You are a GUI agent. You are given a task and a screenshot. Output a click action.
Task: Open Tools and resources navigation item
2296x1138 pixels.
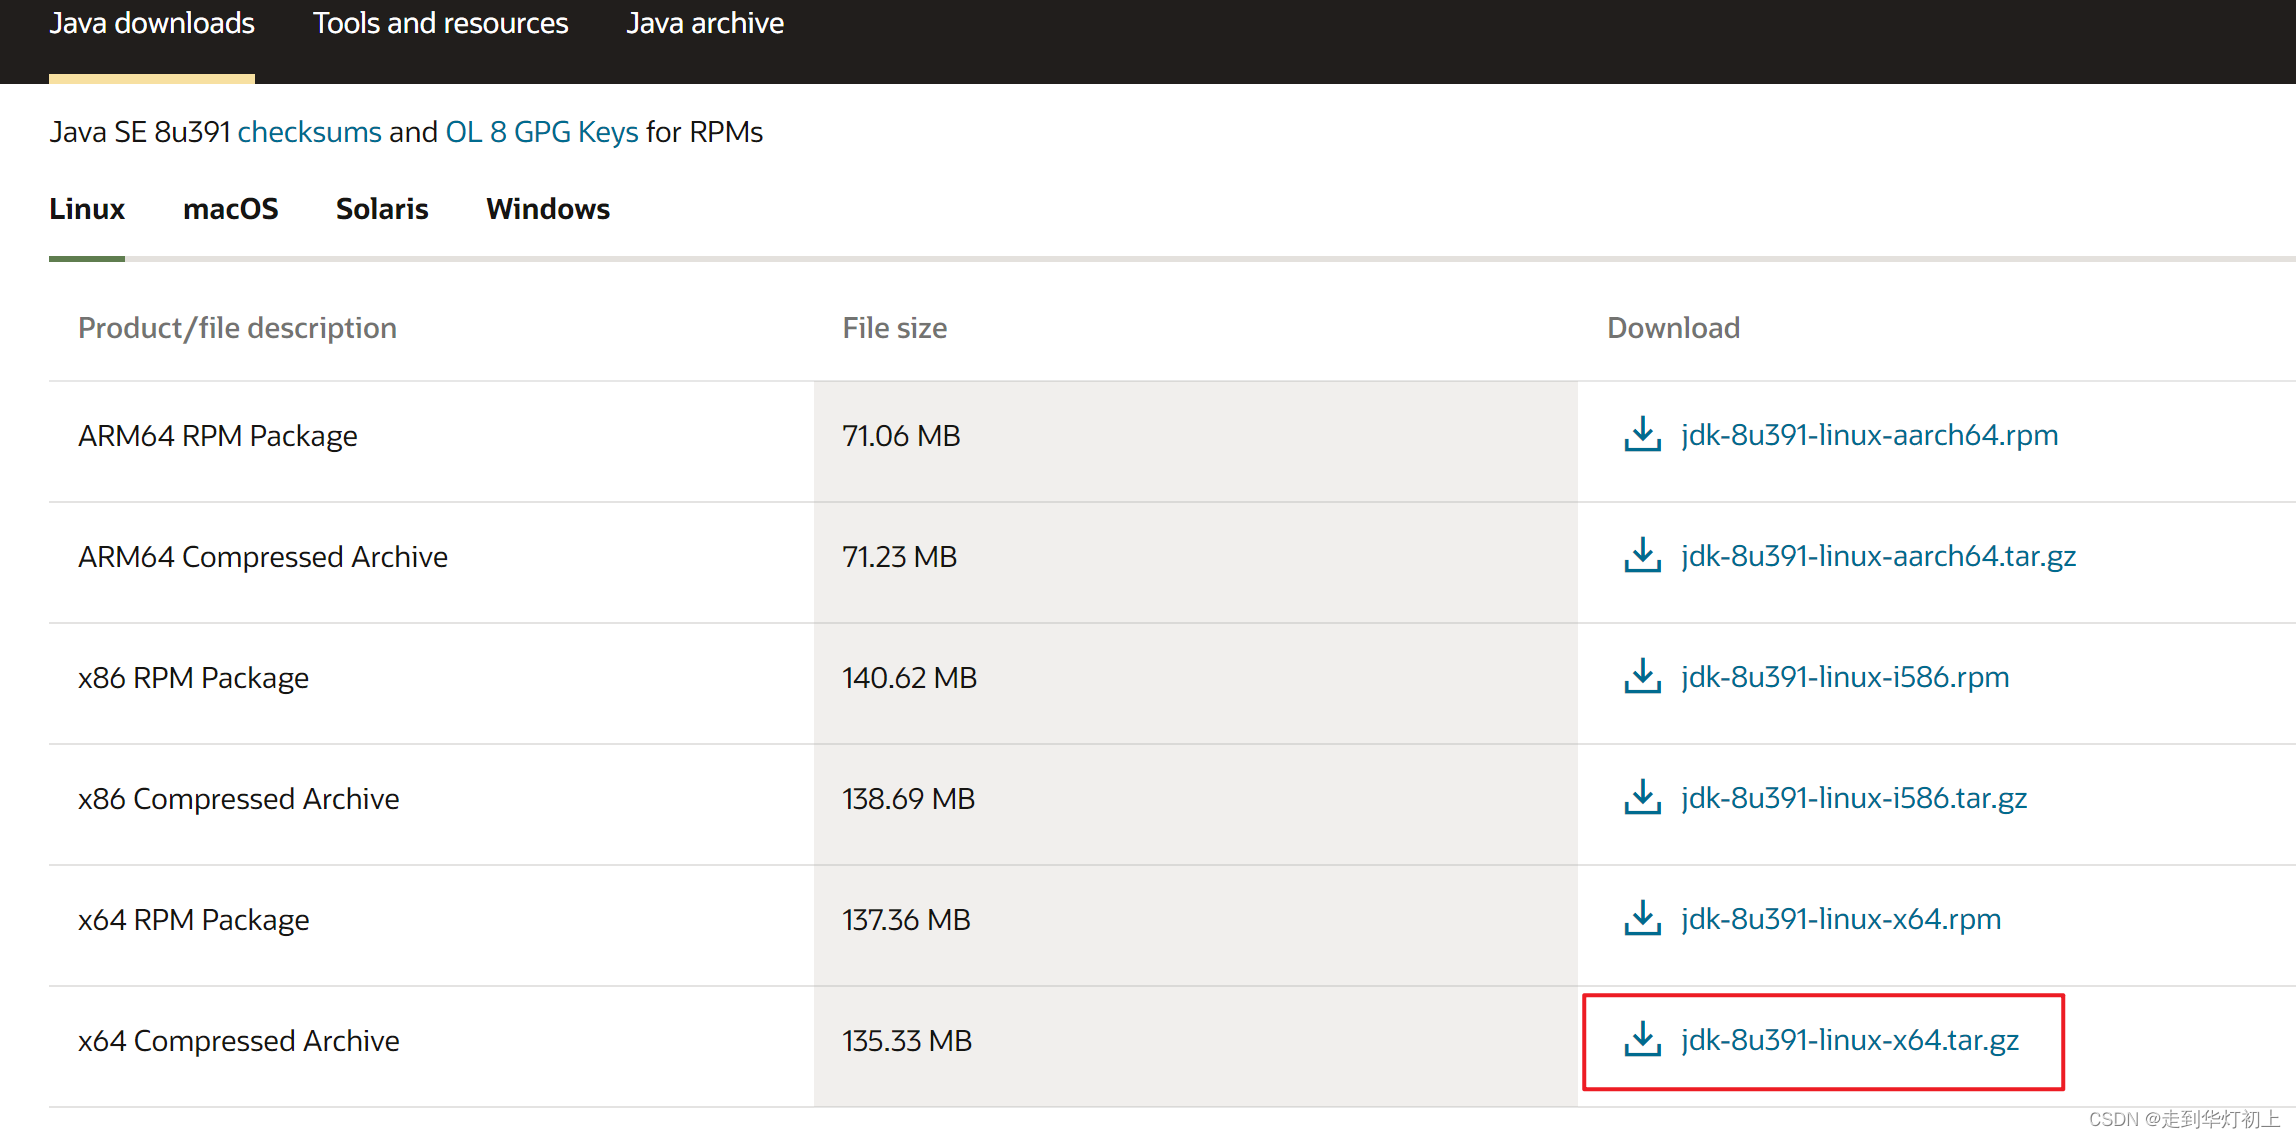click(x=440, y=23)
